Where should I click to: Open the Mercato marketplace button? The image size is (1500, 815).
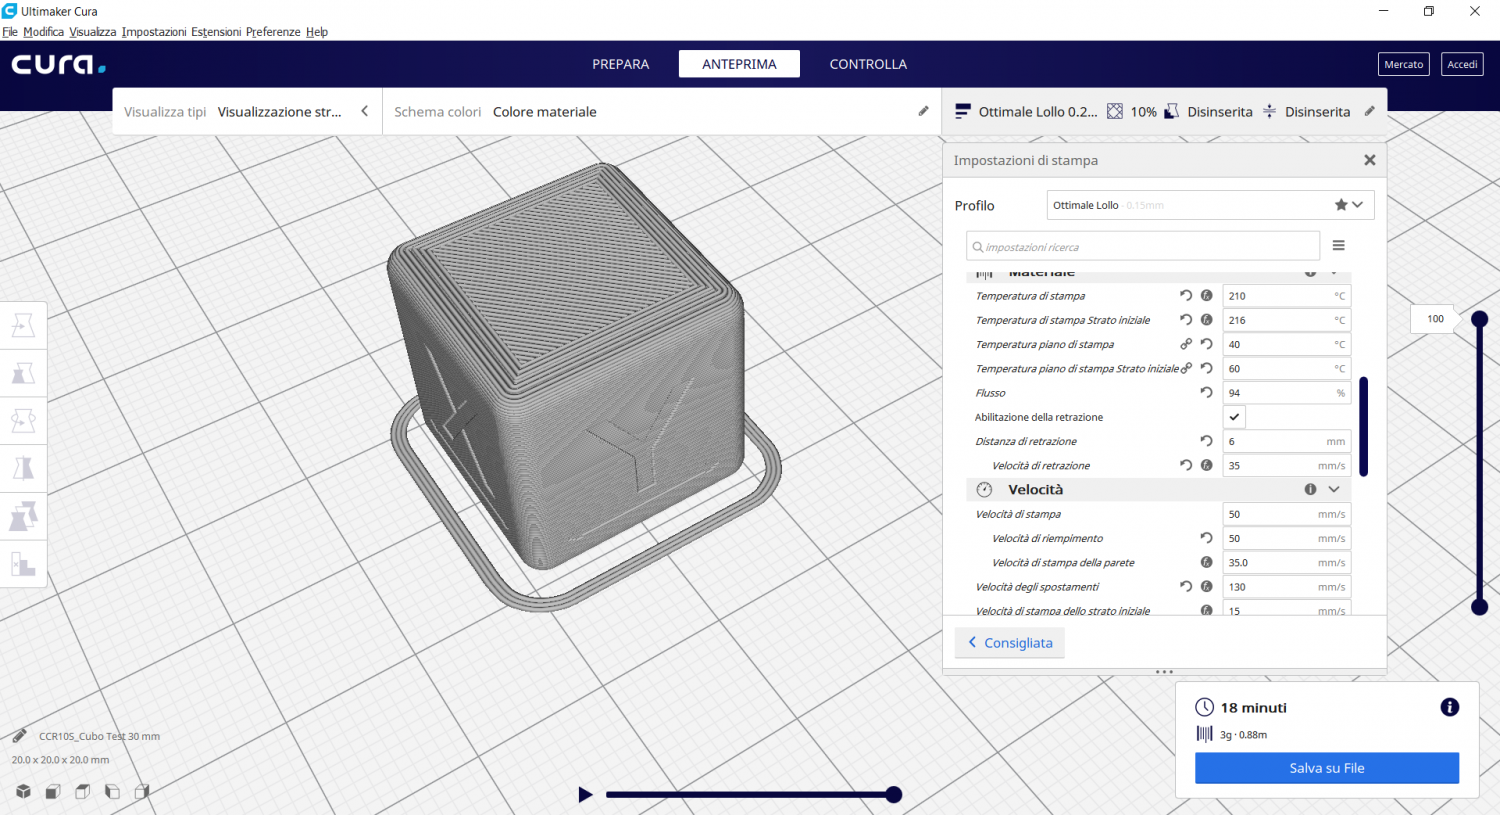pyautogui.click(x=1403, y=64)
